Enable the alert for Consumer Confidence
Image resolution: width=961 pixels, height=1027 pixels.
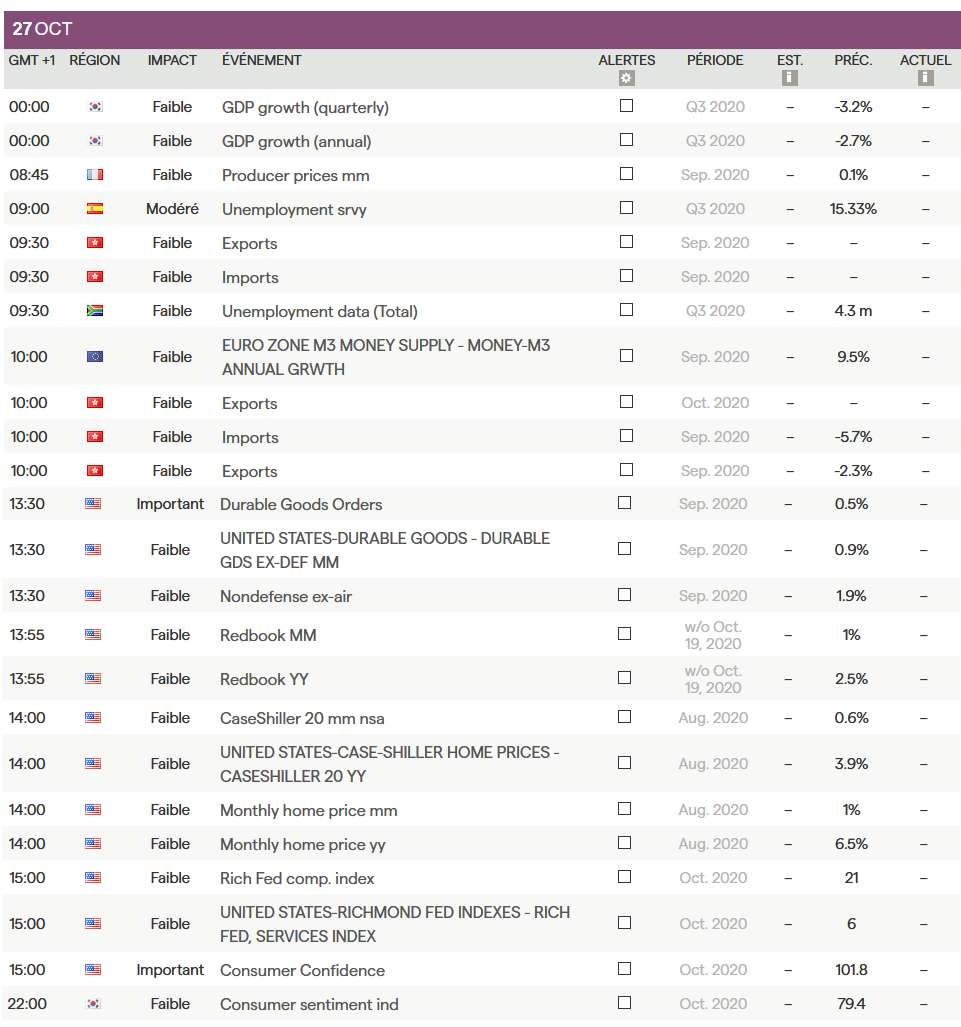[624, 968]
